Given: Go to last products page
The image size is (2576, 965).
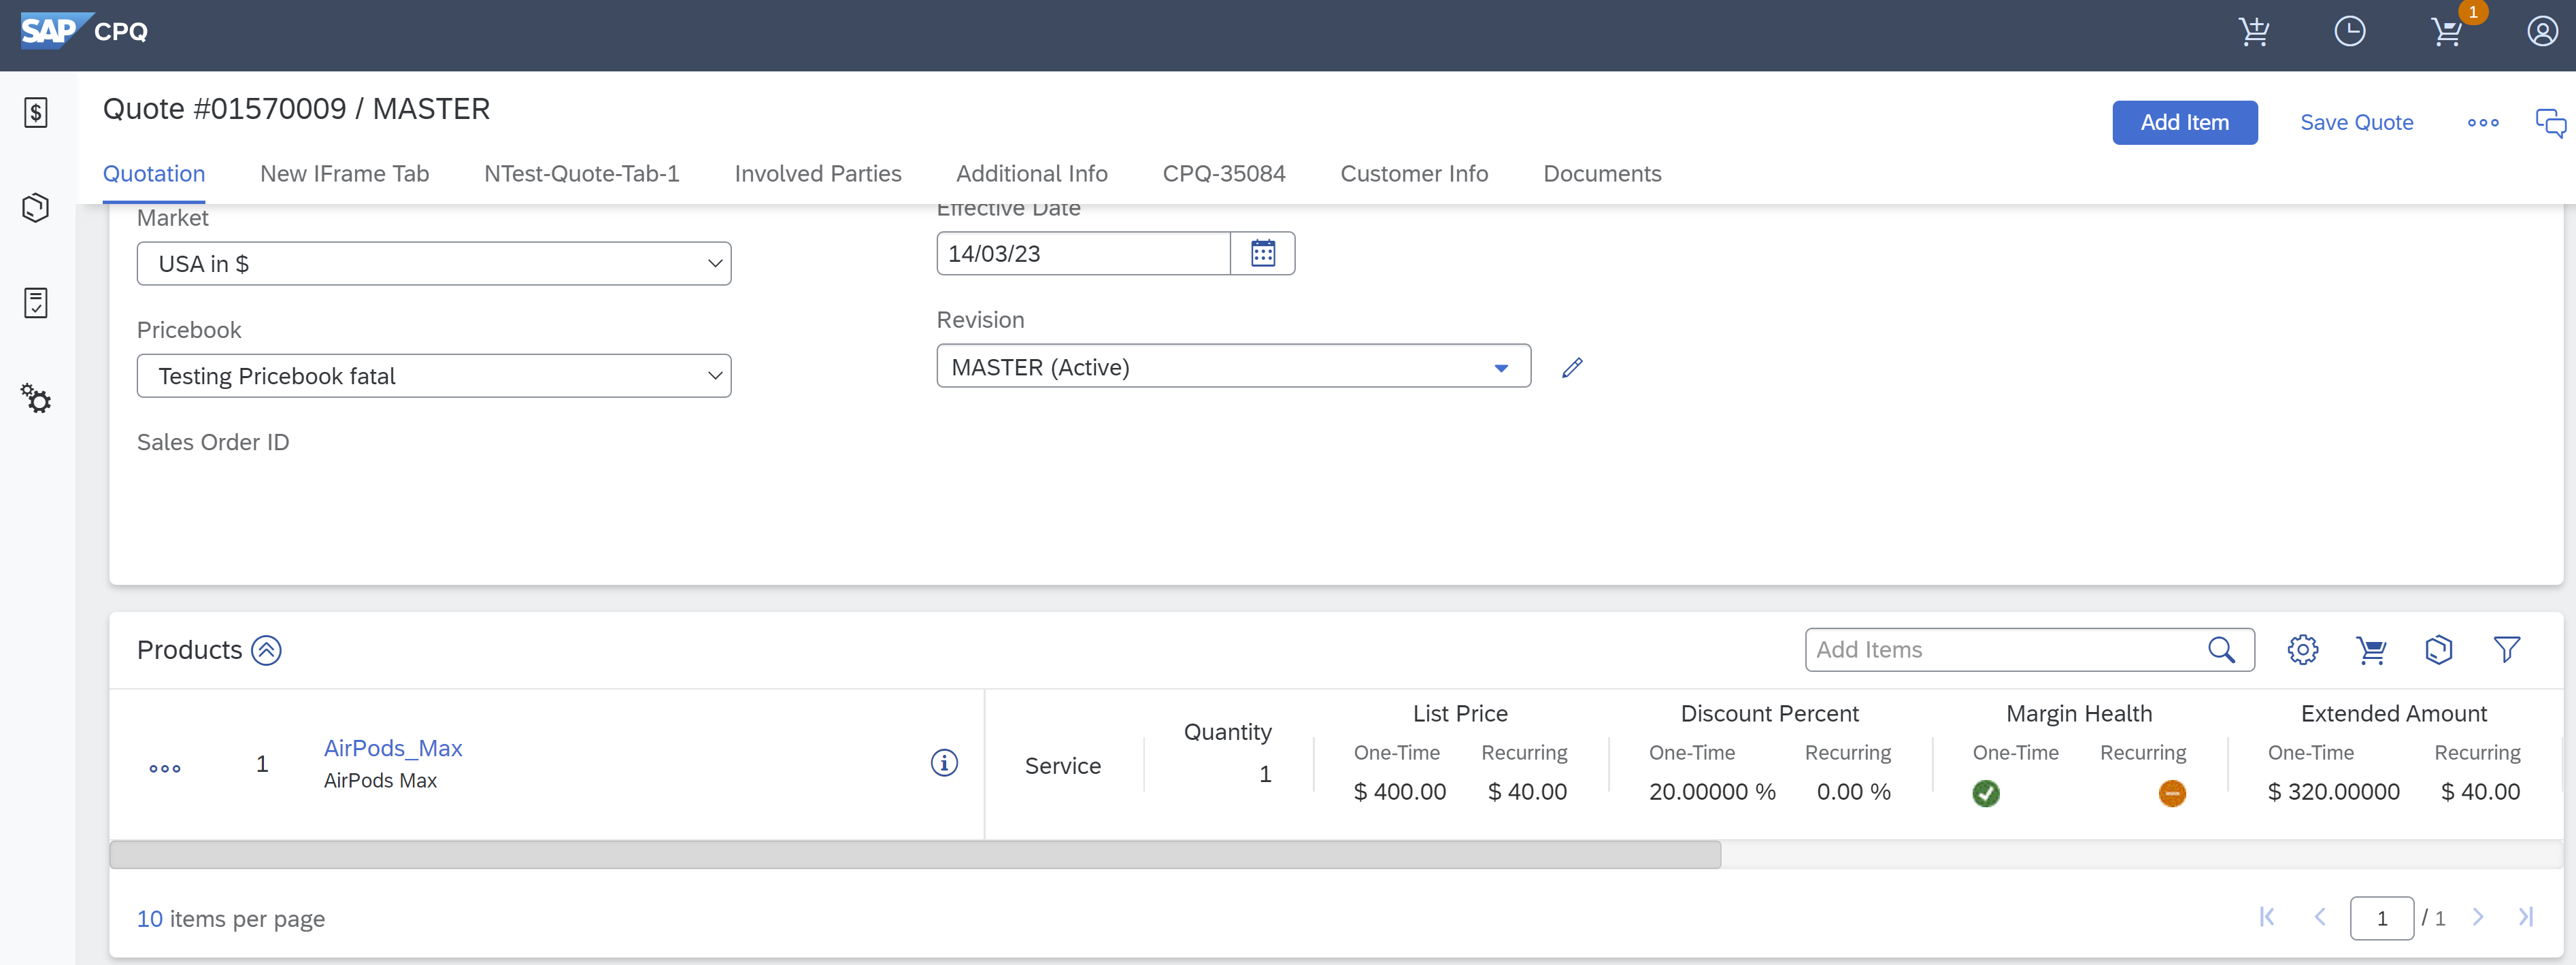Looking at the screenshot, I should [2526, 917].
